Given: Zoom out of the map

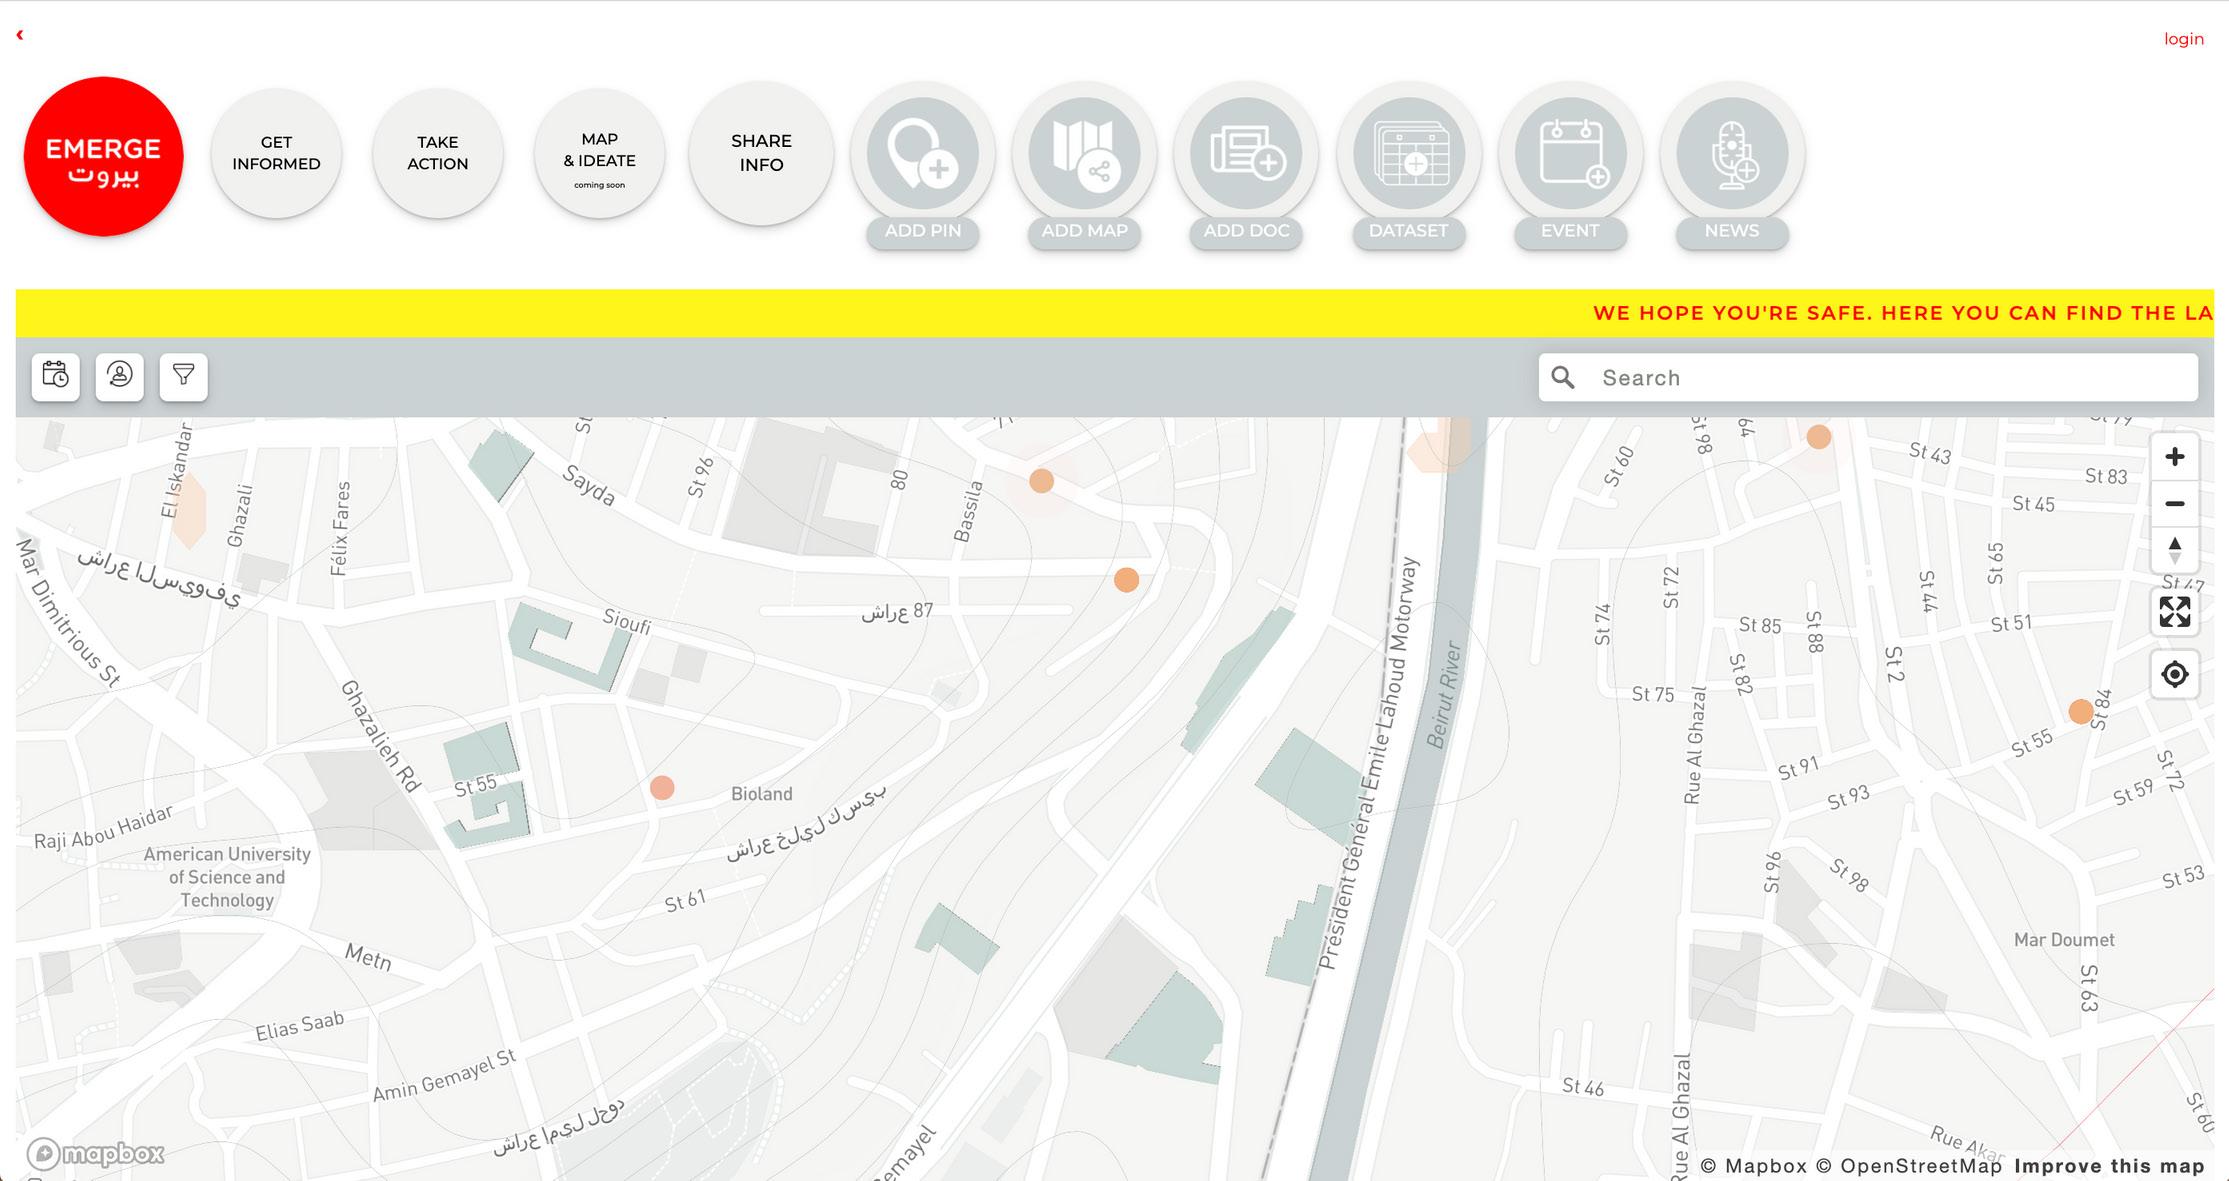Looking at the screenshot, I should point(2174,504).
